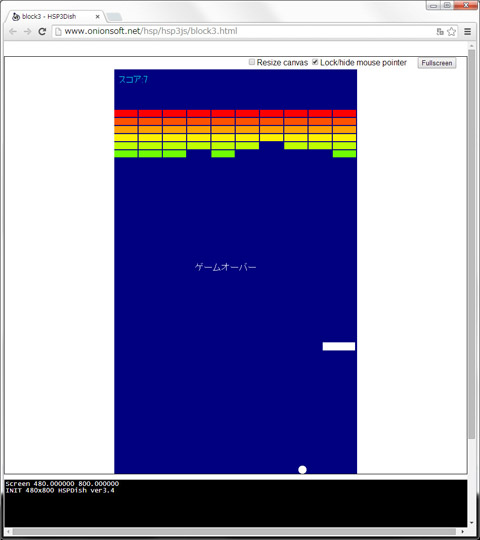Uncheck Lock/hide mouse pointer
Screen dimensions: 480x540
point(315,62)
